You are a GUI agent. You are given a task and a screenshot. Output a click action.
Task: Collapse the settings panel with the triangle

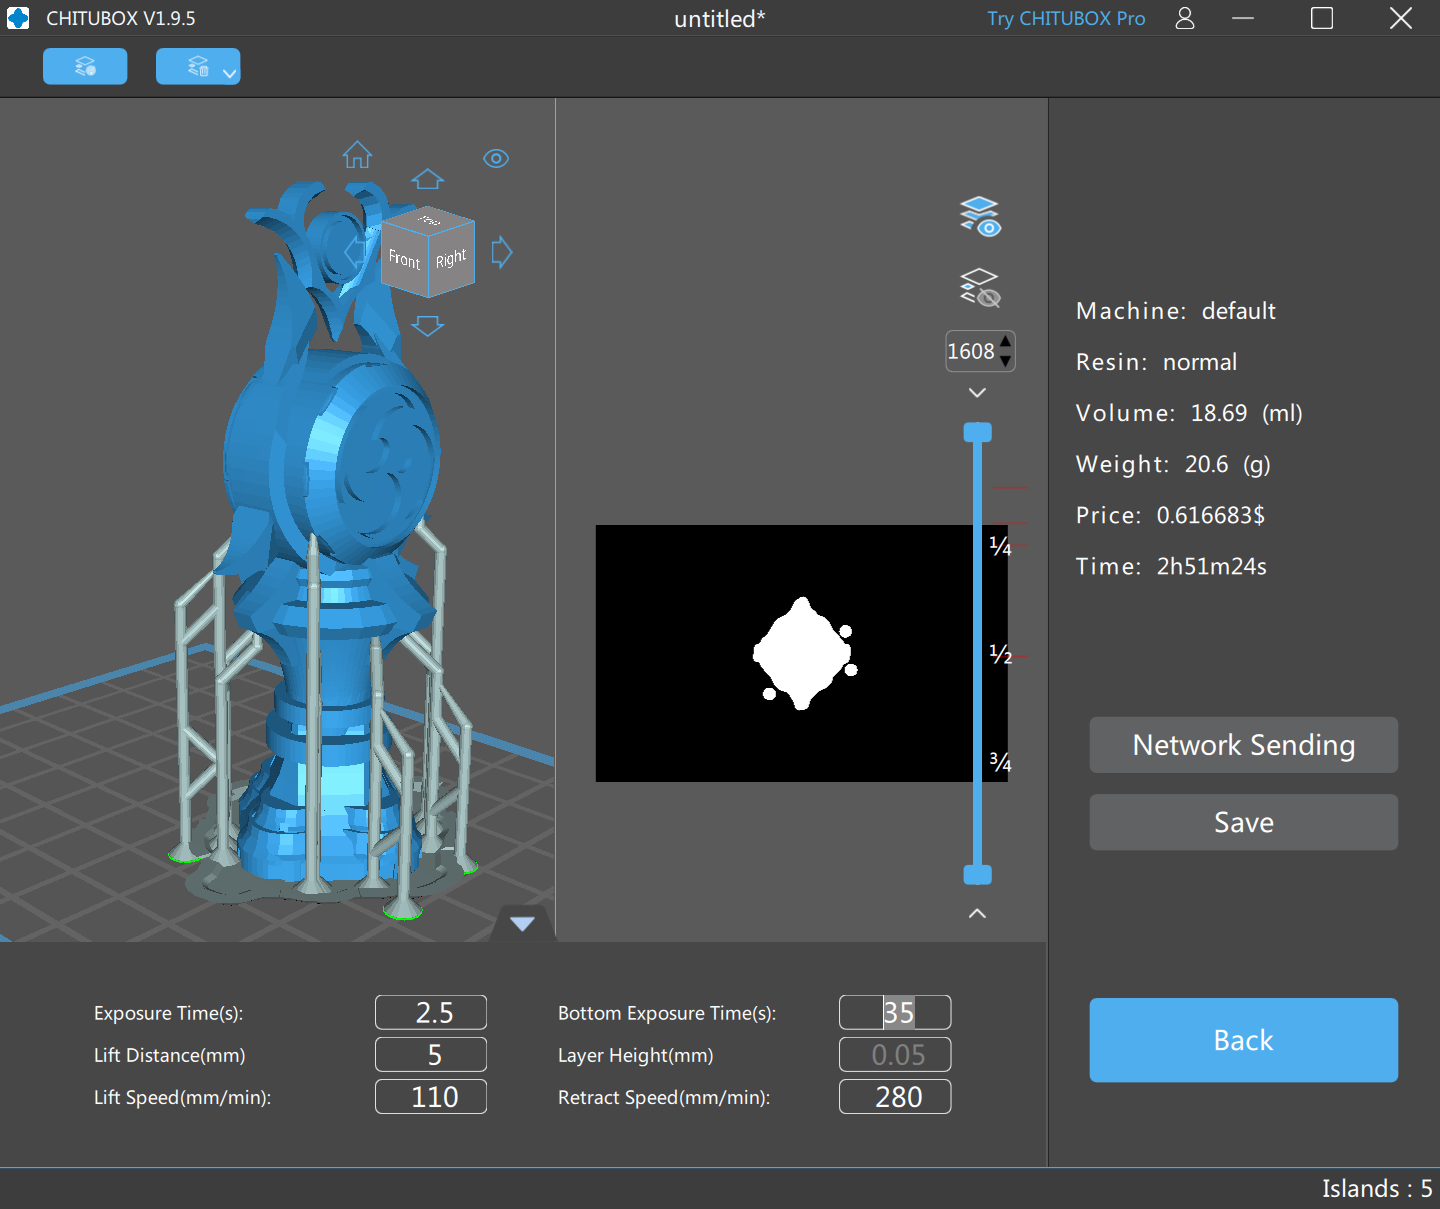pos(522,923)
